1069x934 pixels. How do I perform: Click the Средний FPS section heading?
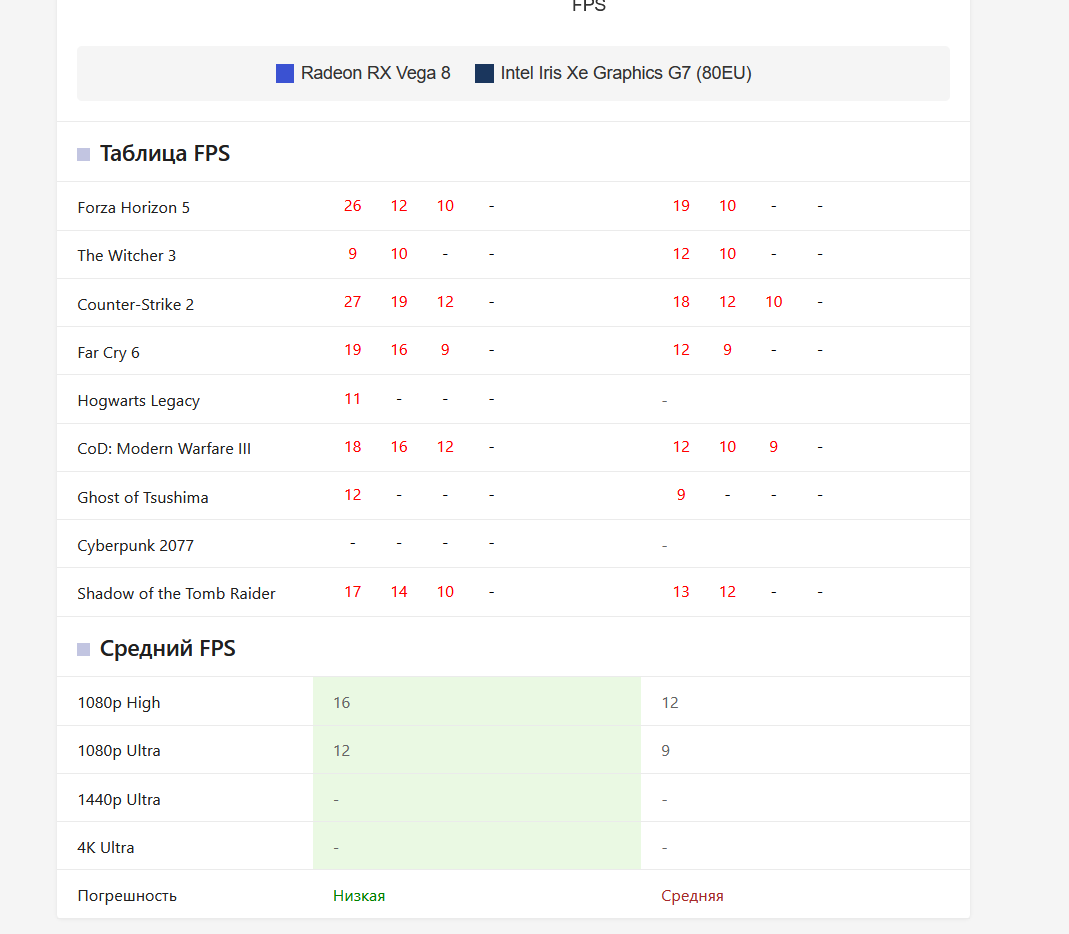pyautogui.click(x=168, y=648)
